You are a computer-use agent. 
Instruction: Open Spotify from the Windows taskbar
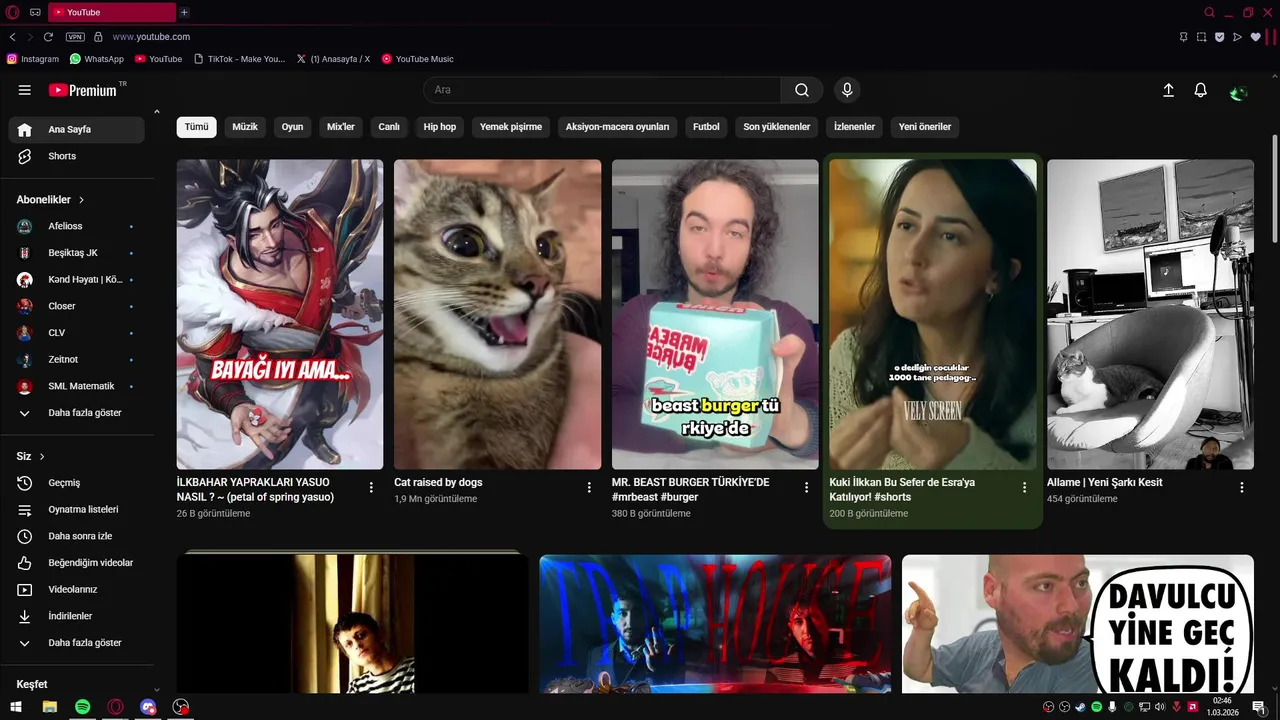83,707
